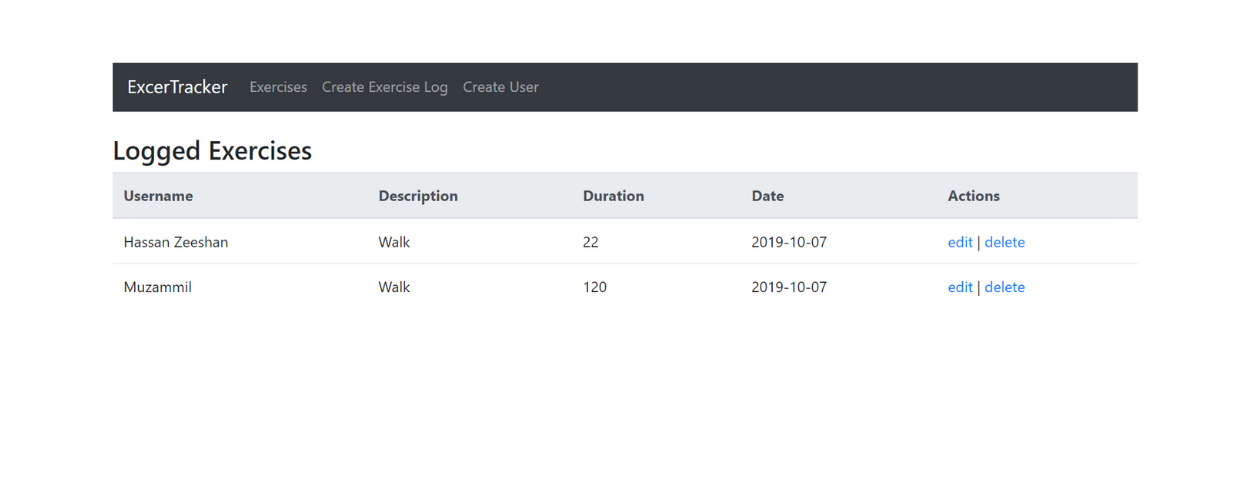Edit Hassan Zeeshan's exercise entry

coord(960,242)
